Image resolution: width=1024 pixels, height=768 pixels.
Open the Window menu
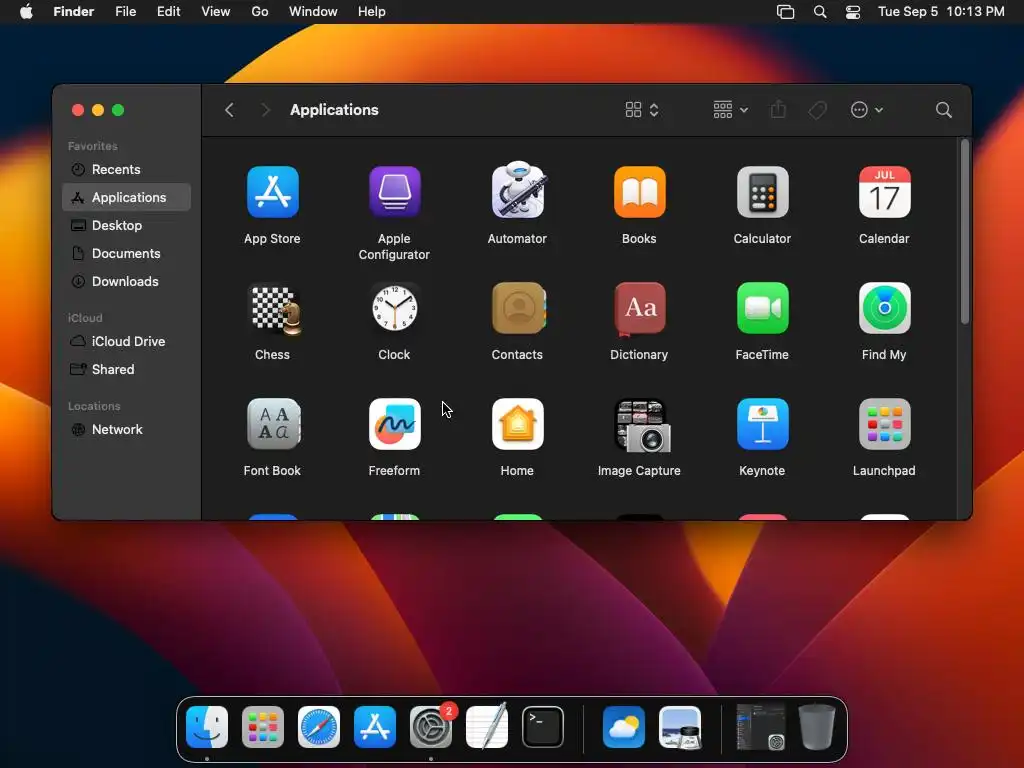click(313, 12)
